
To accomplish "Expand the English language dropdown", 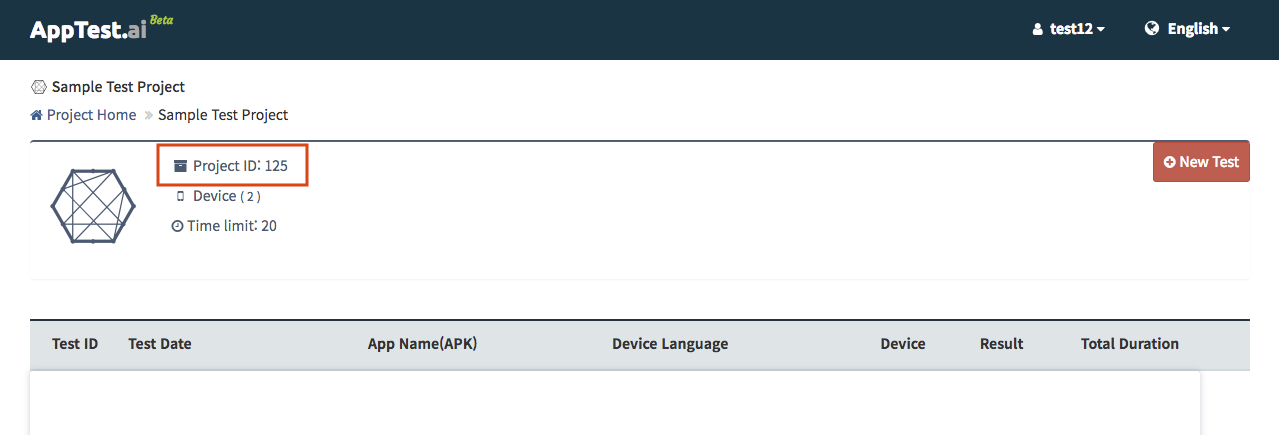I will 1187,29.
